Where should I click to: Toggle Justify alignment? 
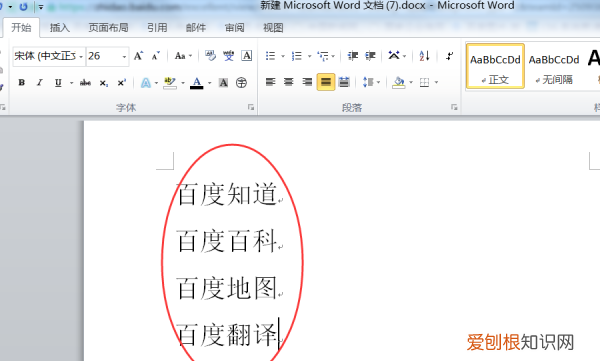coord(326,82)
